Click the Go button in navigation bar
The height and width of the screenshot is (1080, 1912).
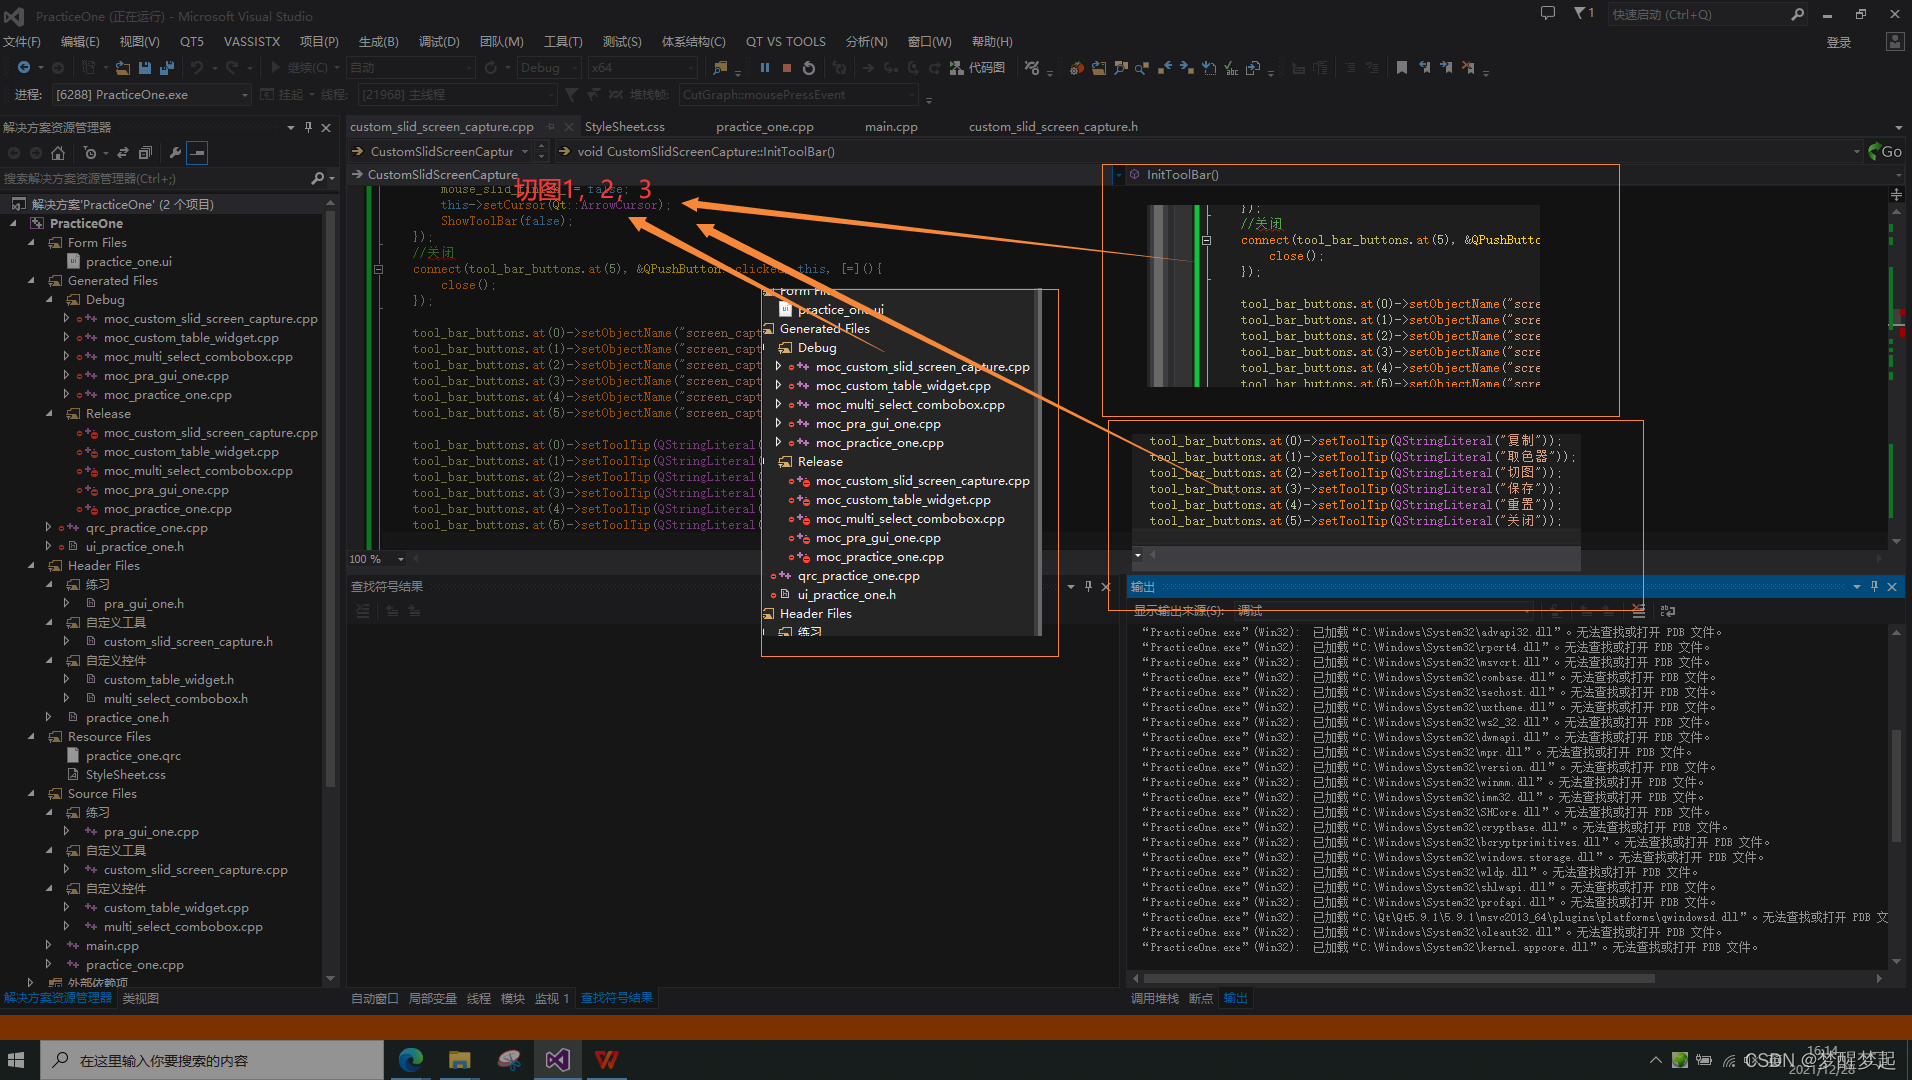tap(1885, 152)
